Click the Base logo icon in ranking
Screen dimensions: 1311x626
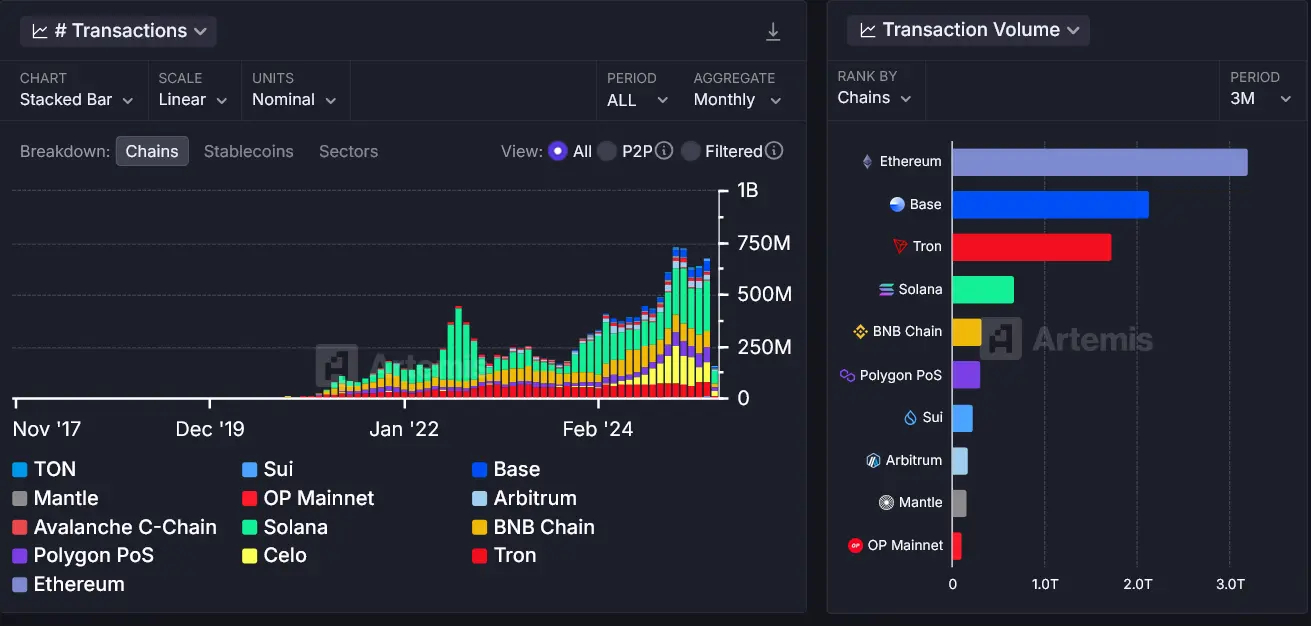coord(897,204)
